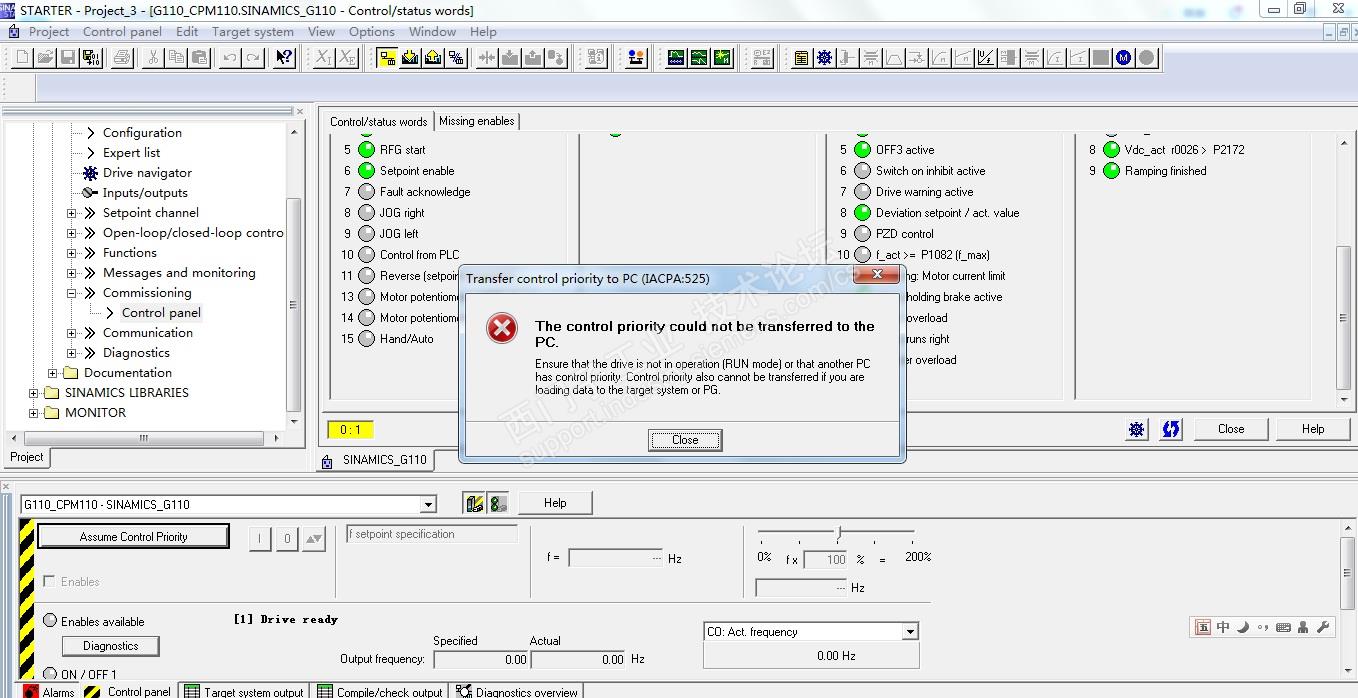Open the G110_CPM110 drive selection dropdown
The image size is (1358, 698).
click(428, 505)
